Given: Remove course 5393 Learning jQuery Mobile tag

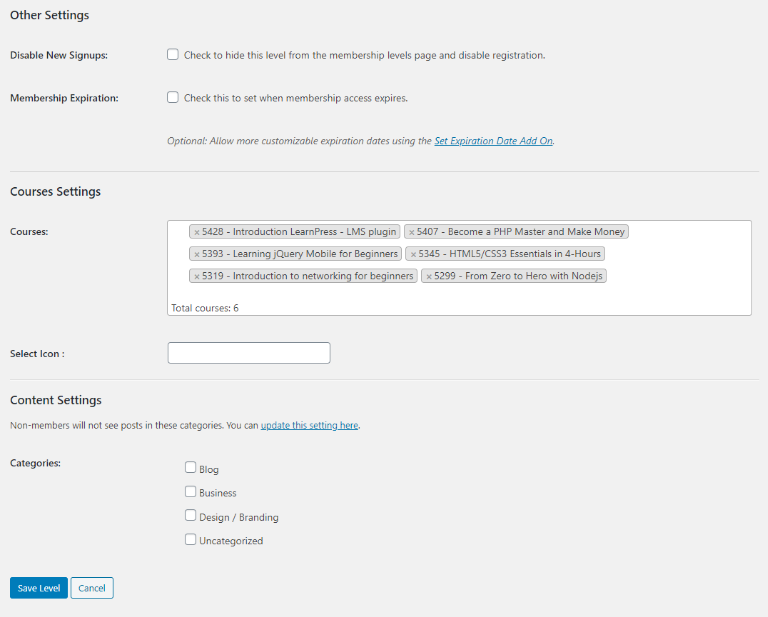Looking at the screenshot, I should pos(197,254).
